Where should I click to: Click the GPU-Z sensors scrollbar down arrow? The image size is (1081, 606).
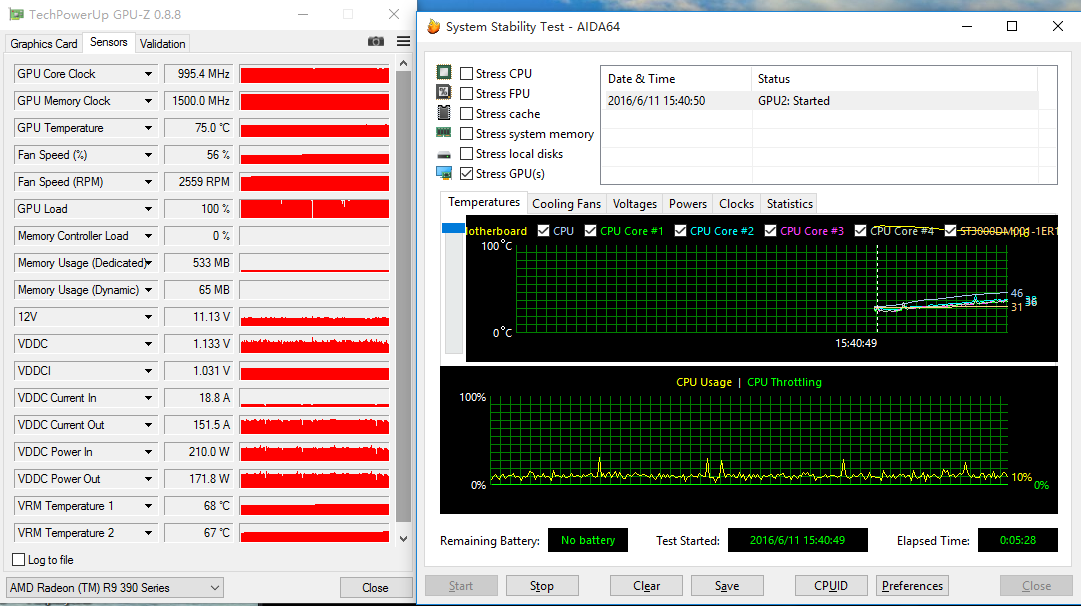coord(403,538)
